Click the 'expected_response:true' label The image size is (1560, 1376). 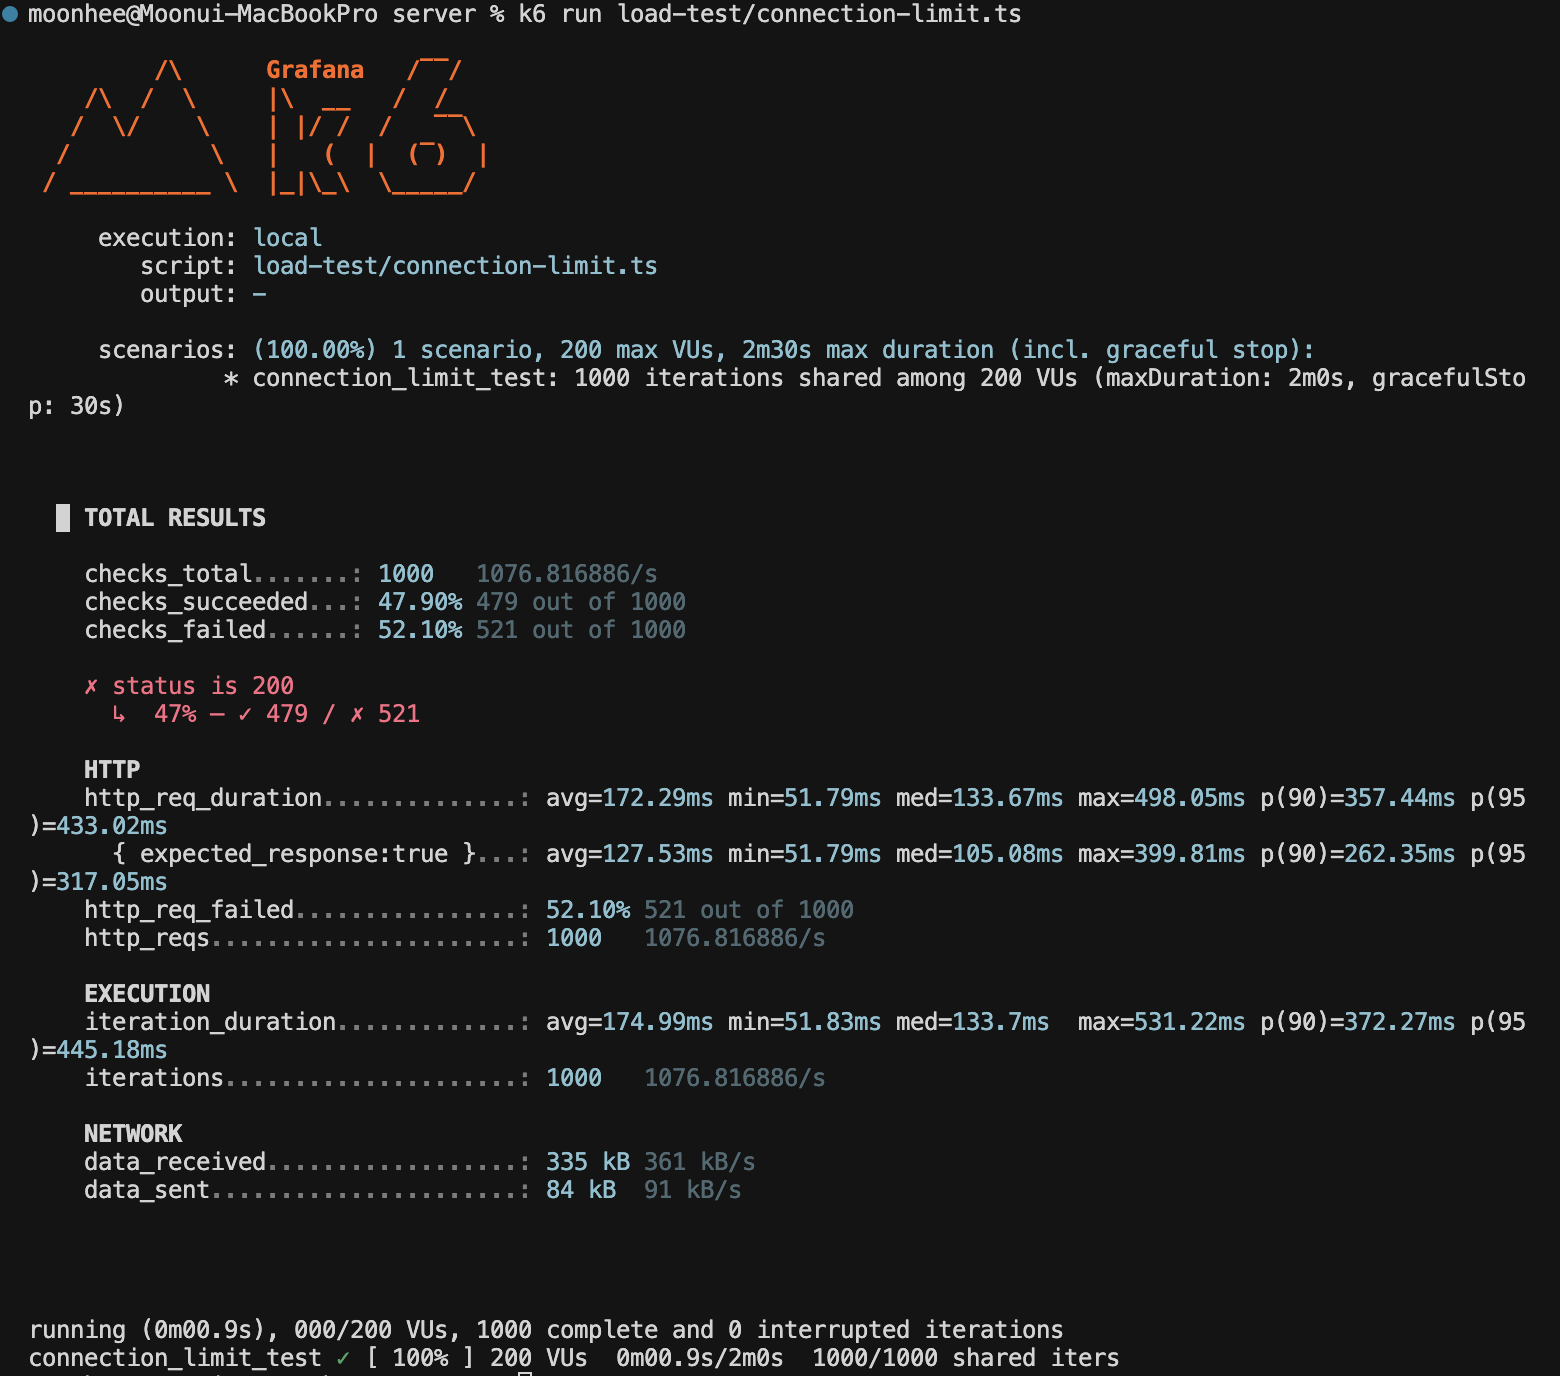(294, 854)
